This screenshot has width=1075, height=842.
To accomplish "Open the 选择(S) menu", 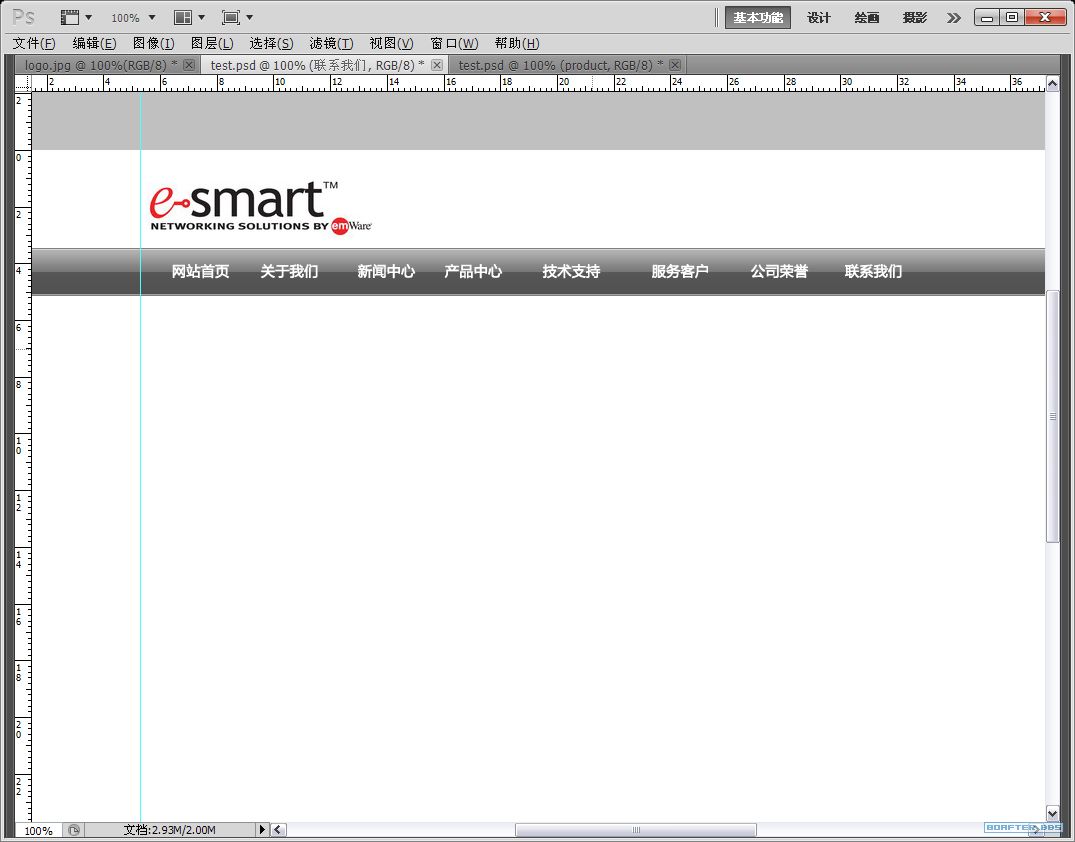I will [x=271, y=43].
